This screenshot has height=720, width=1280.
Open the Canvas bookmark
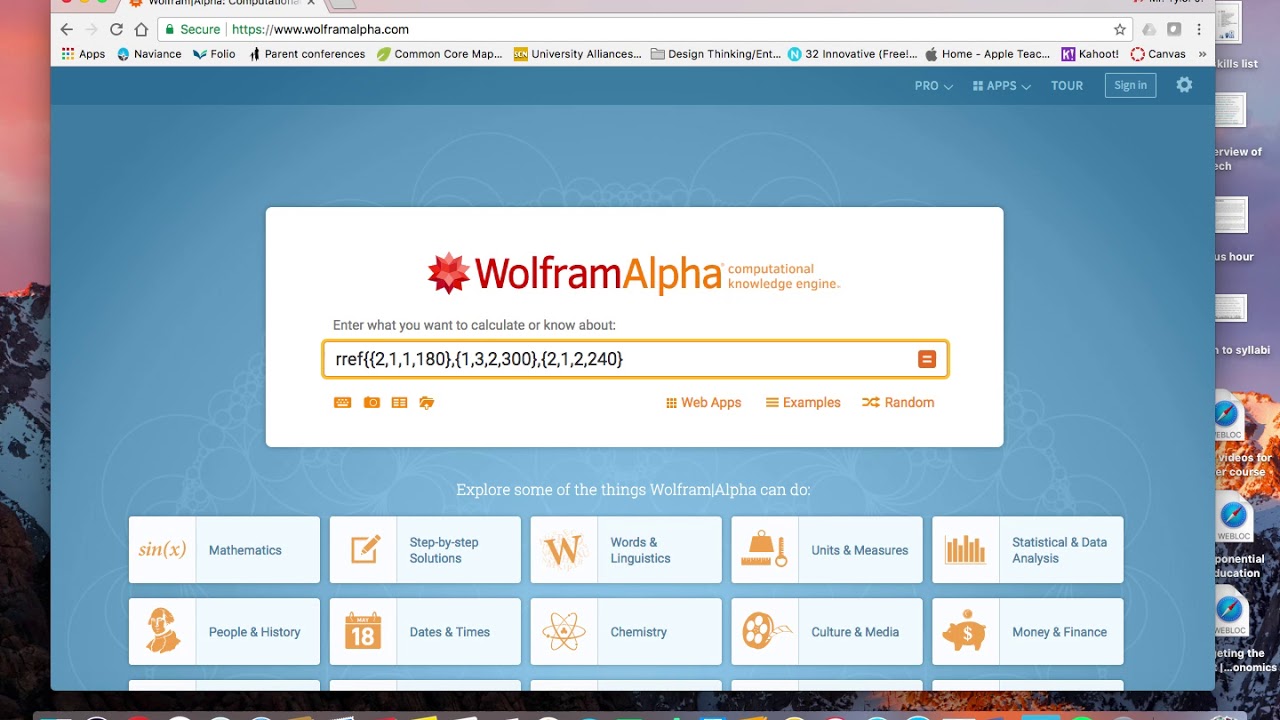click(1158, 54)
